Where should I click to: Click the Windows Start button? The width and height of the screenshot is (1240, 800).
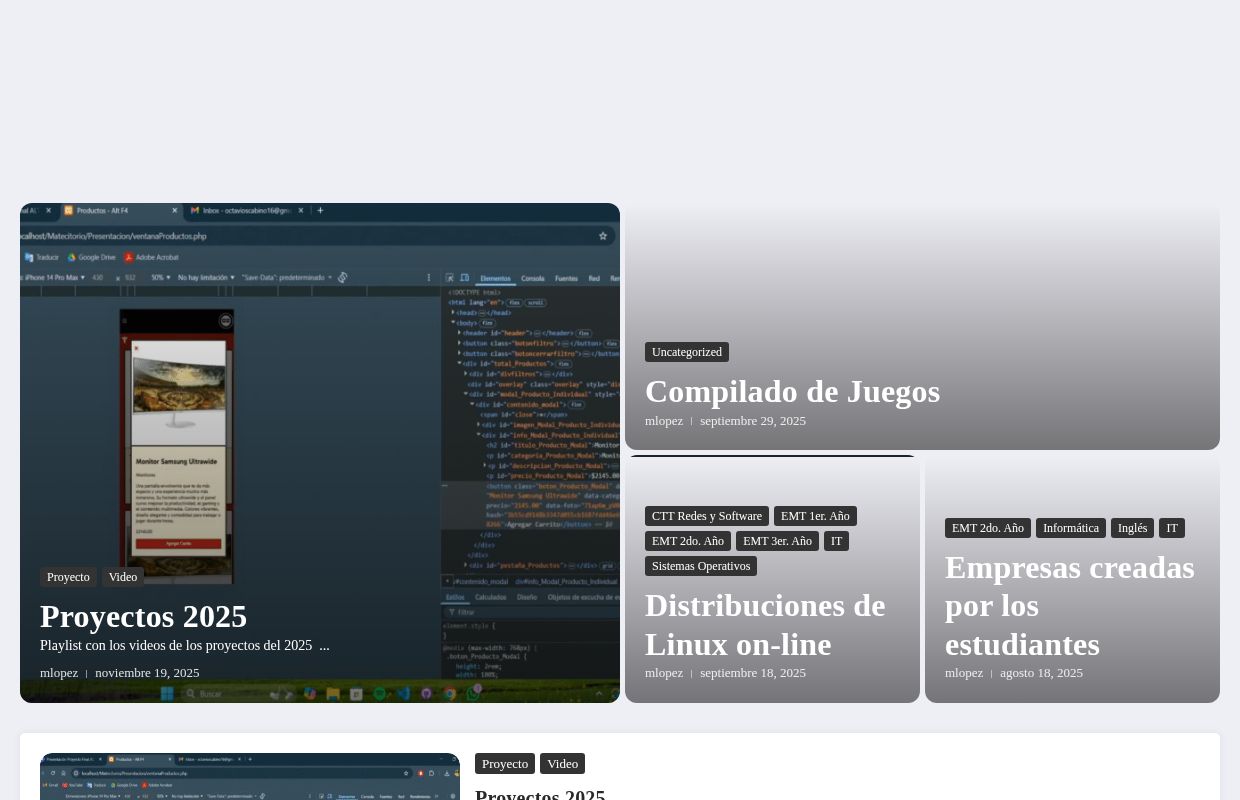click(x=167, y=694)
